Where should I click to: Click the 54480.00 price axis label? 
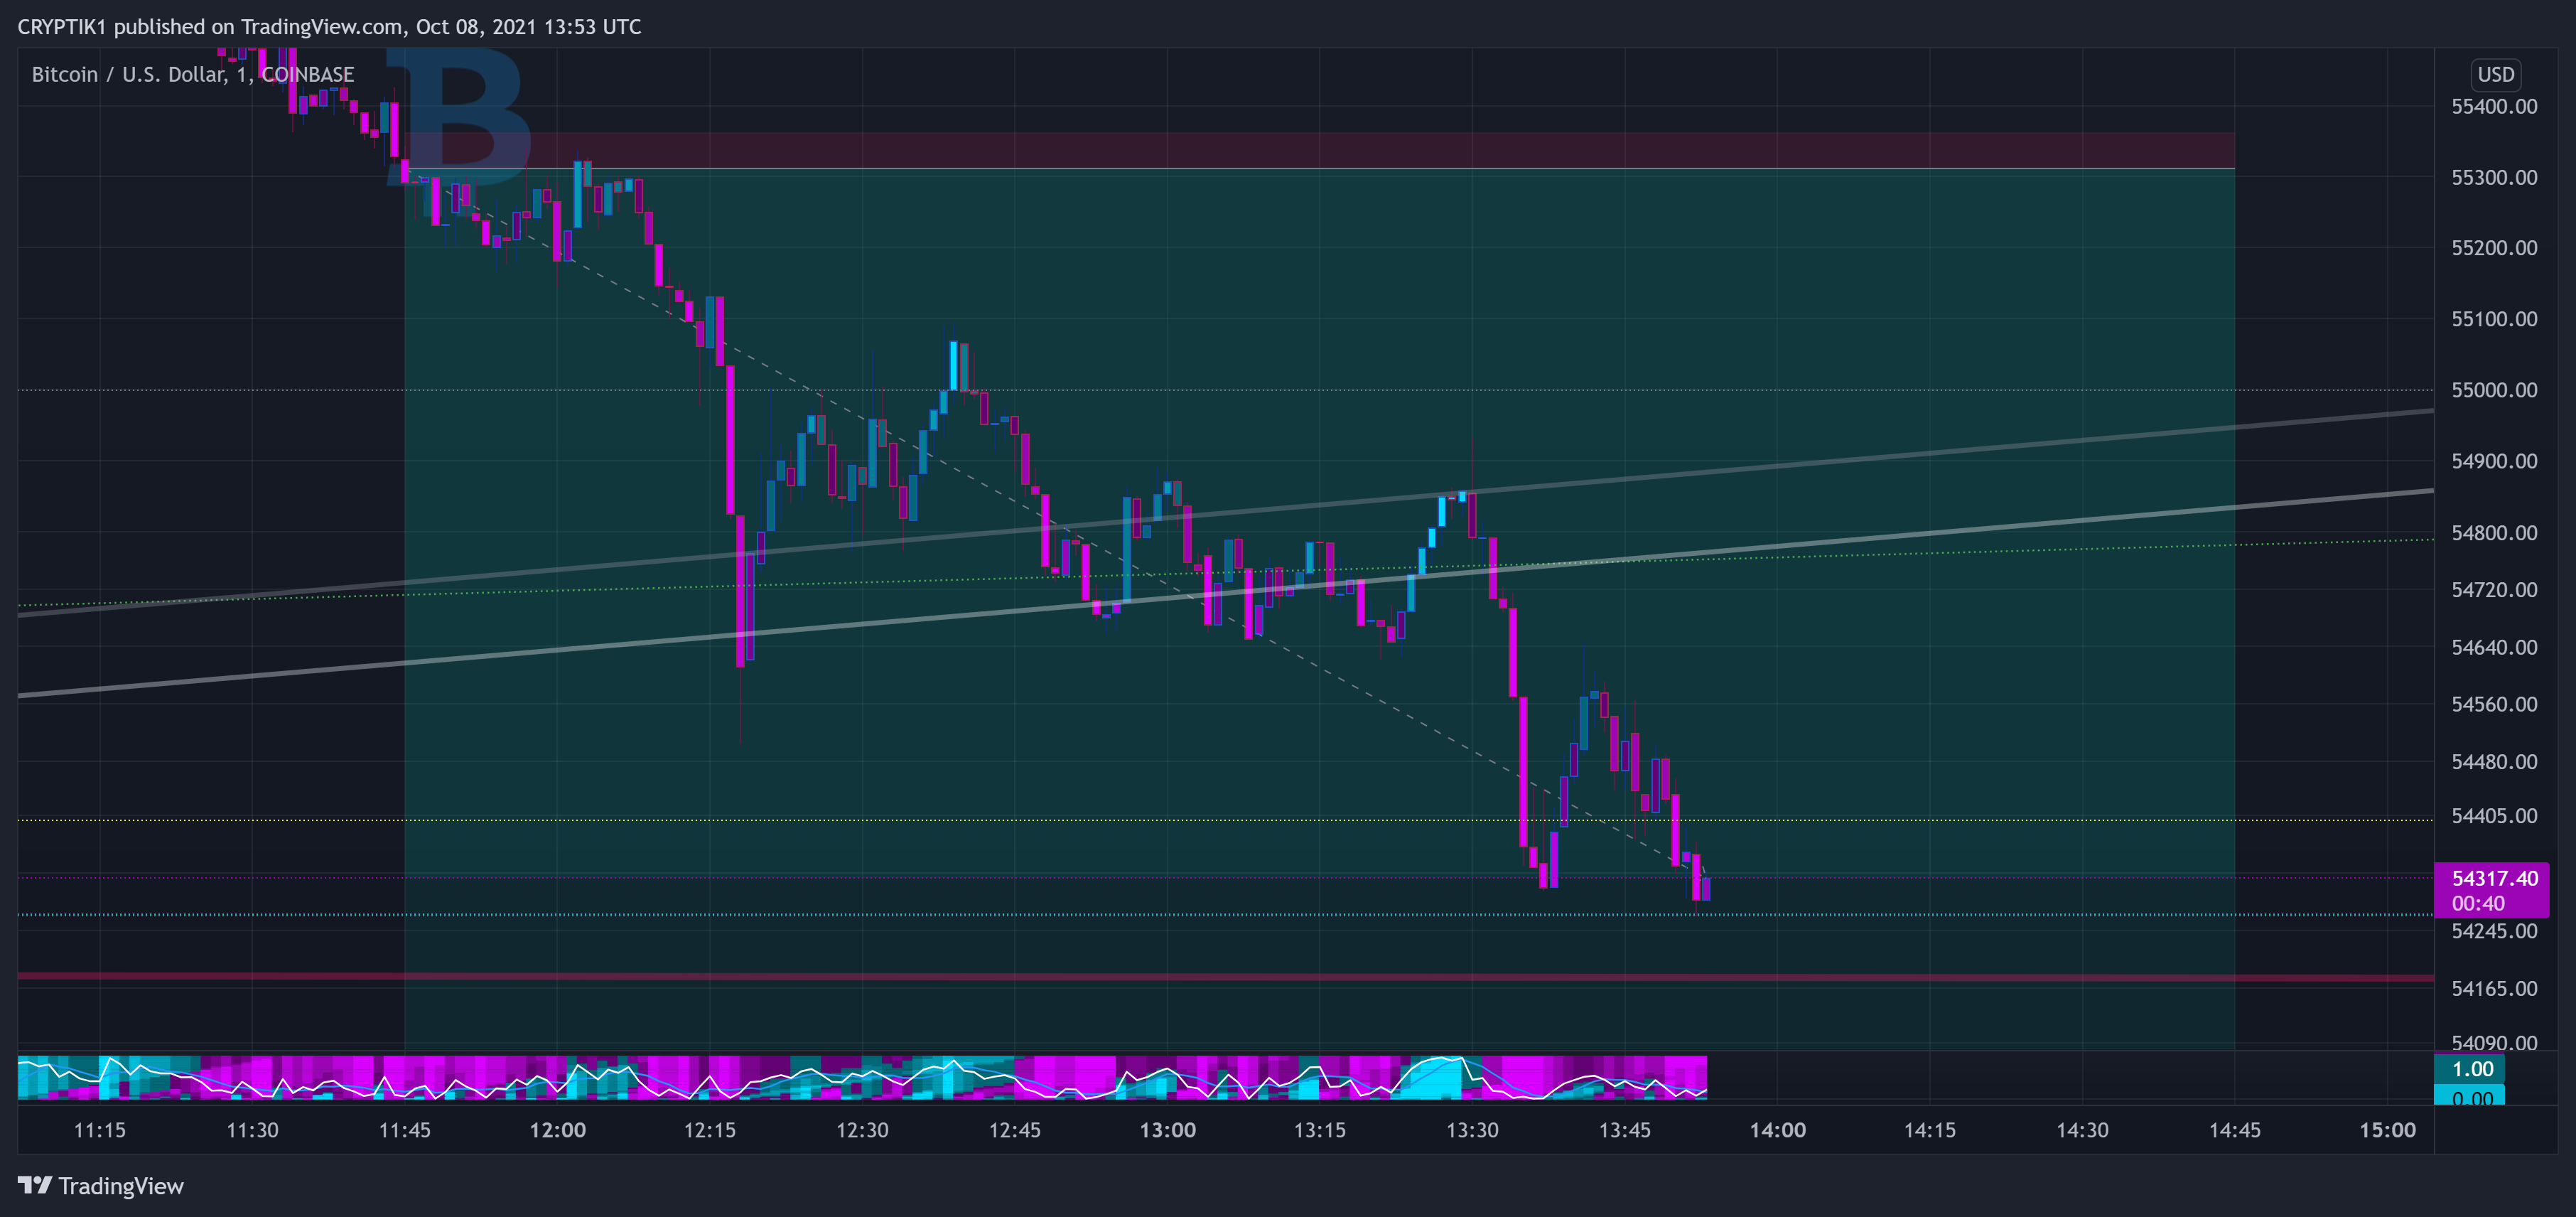[2494, 761]
